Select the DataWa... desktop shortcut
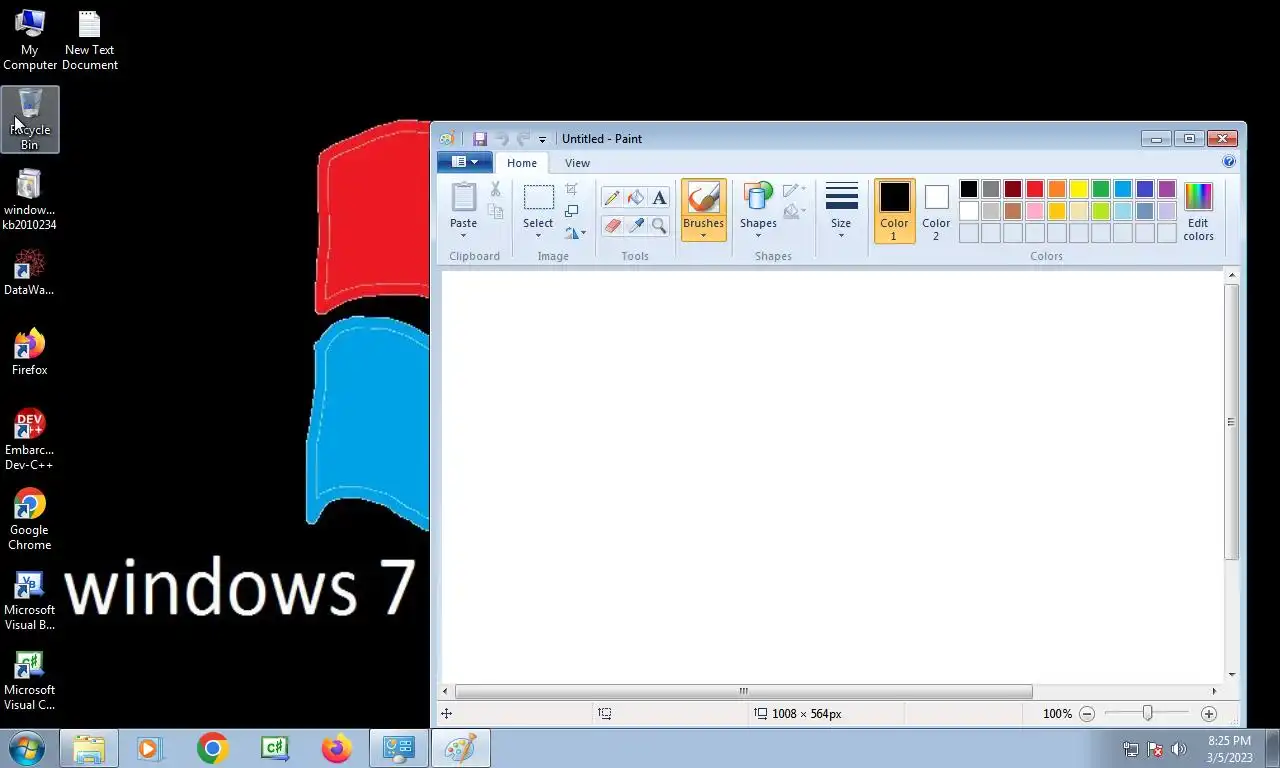 tap(29, 271)
